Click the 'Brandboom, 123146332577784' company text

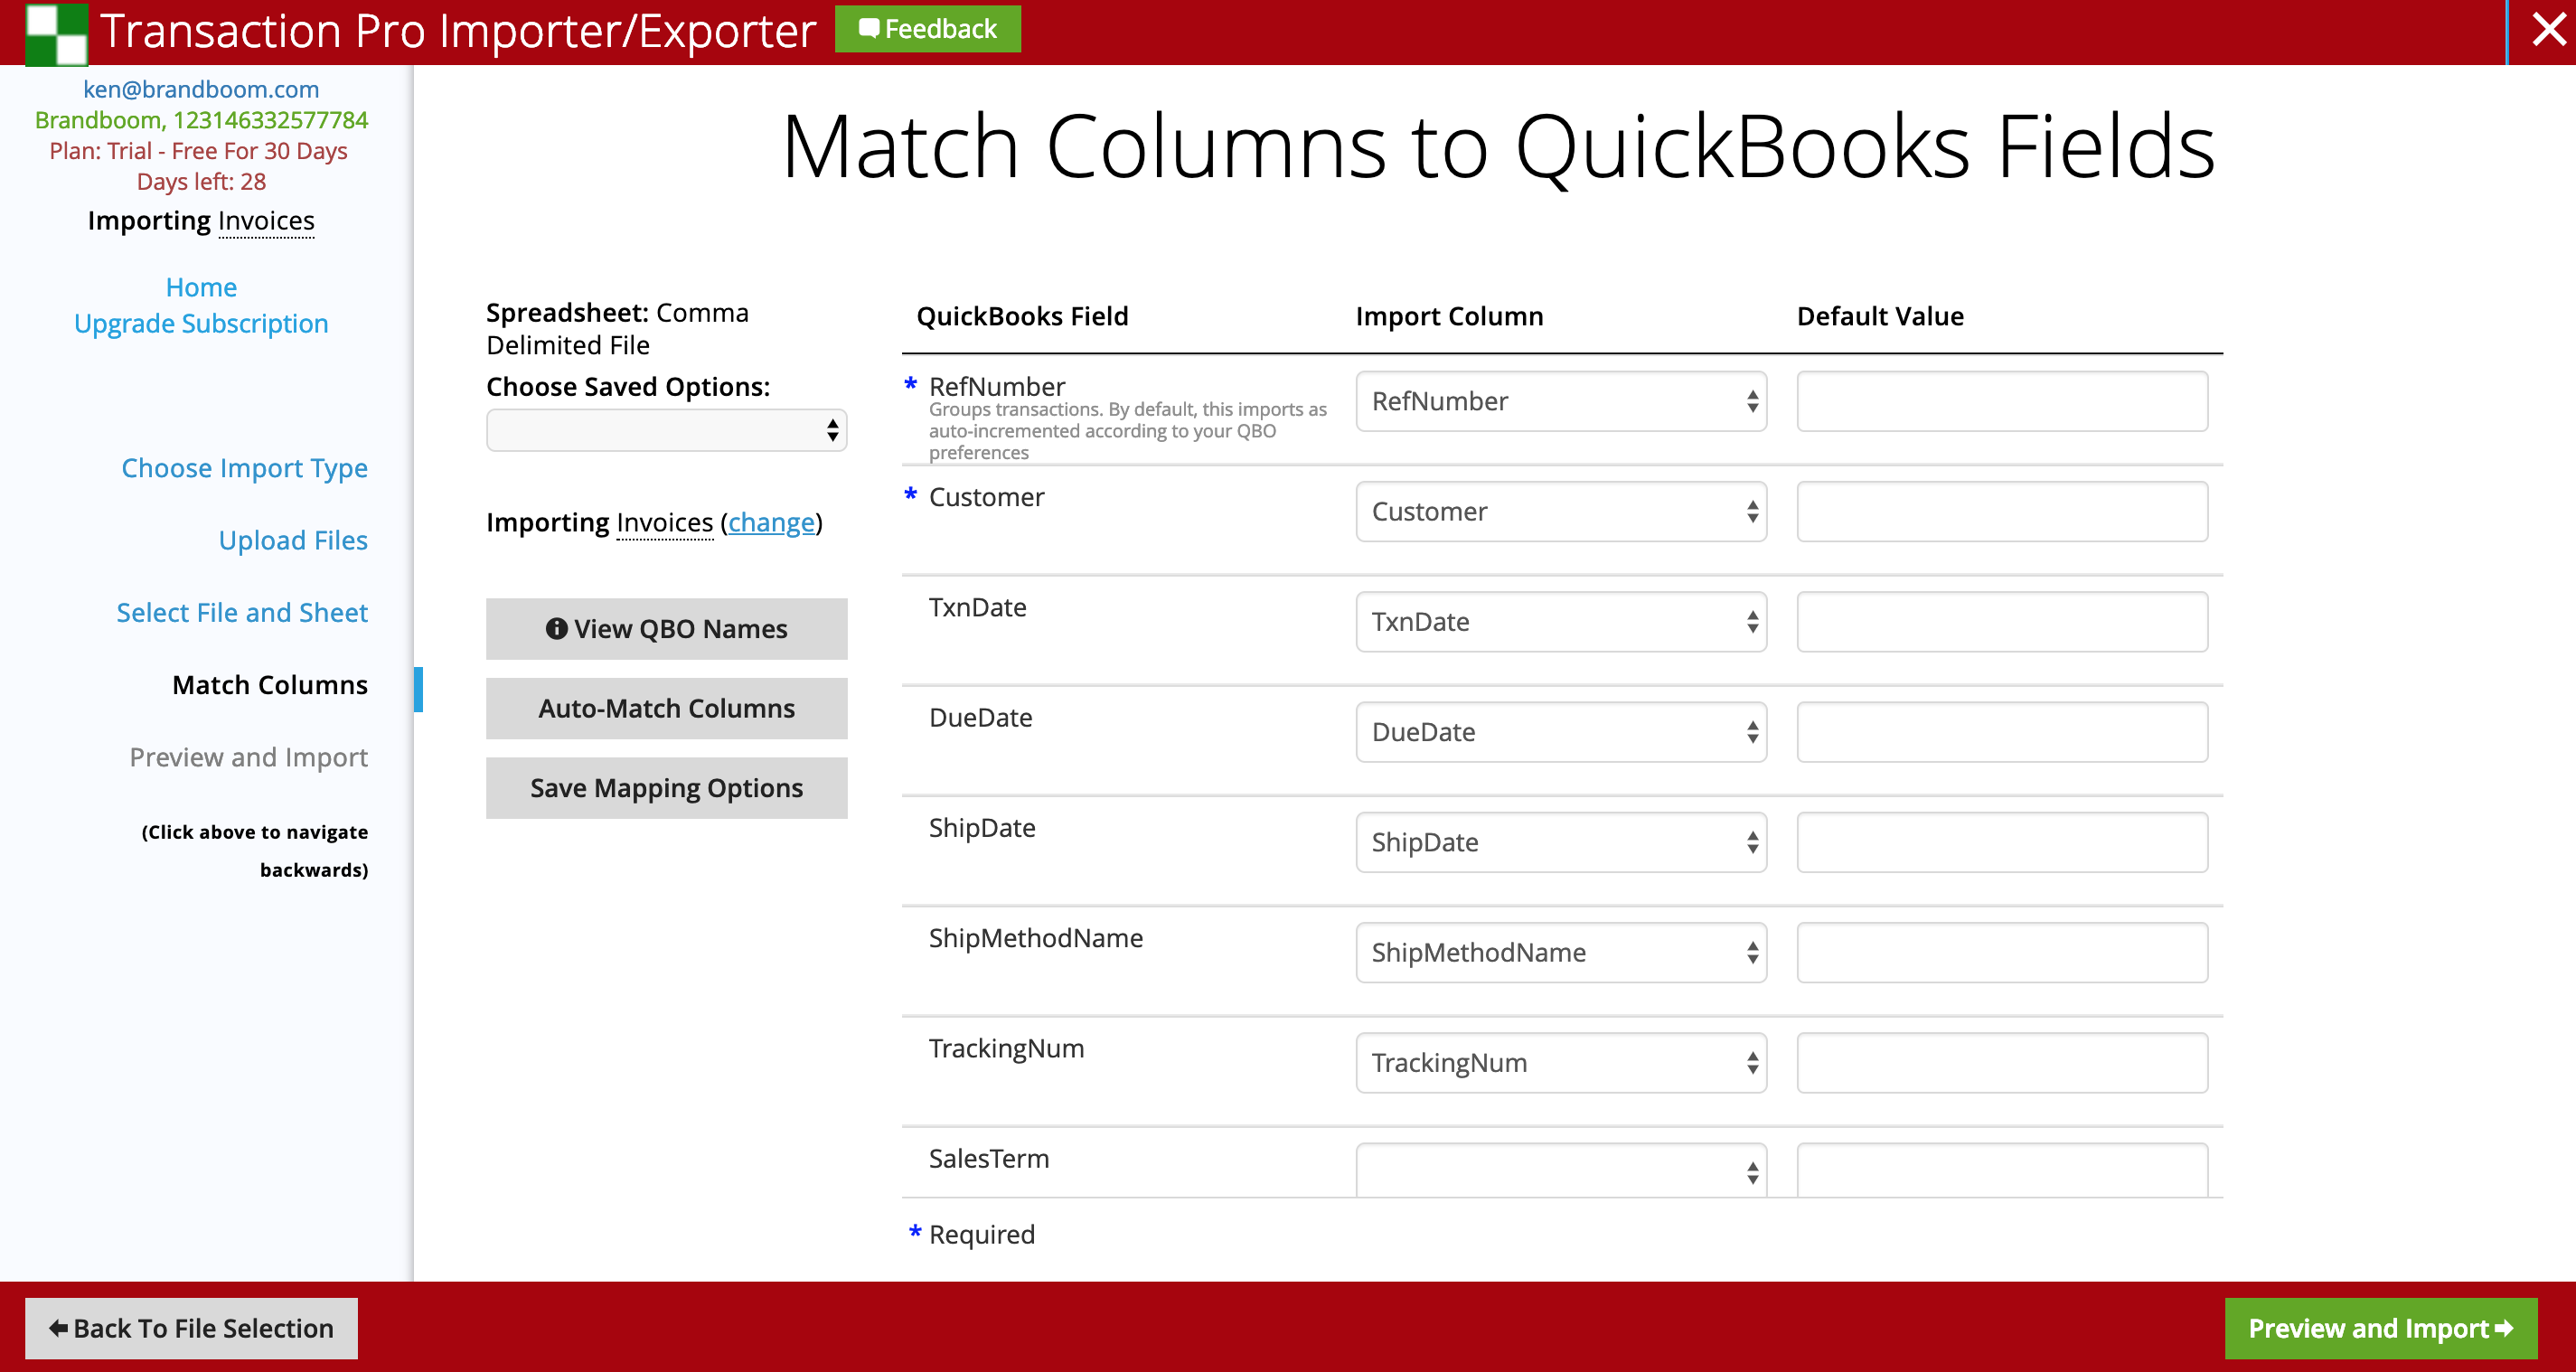tap(201, 120)
